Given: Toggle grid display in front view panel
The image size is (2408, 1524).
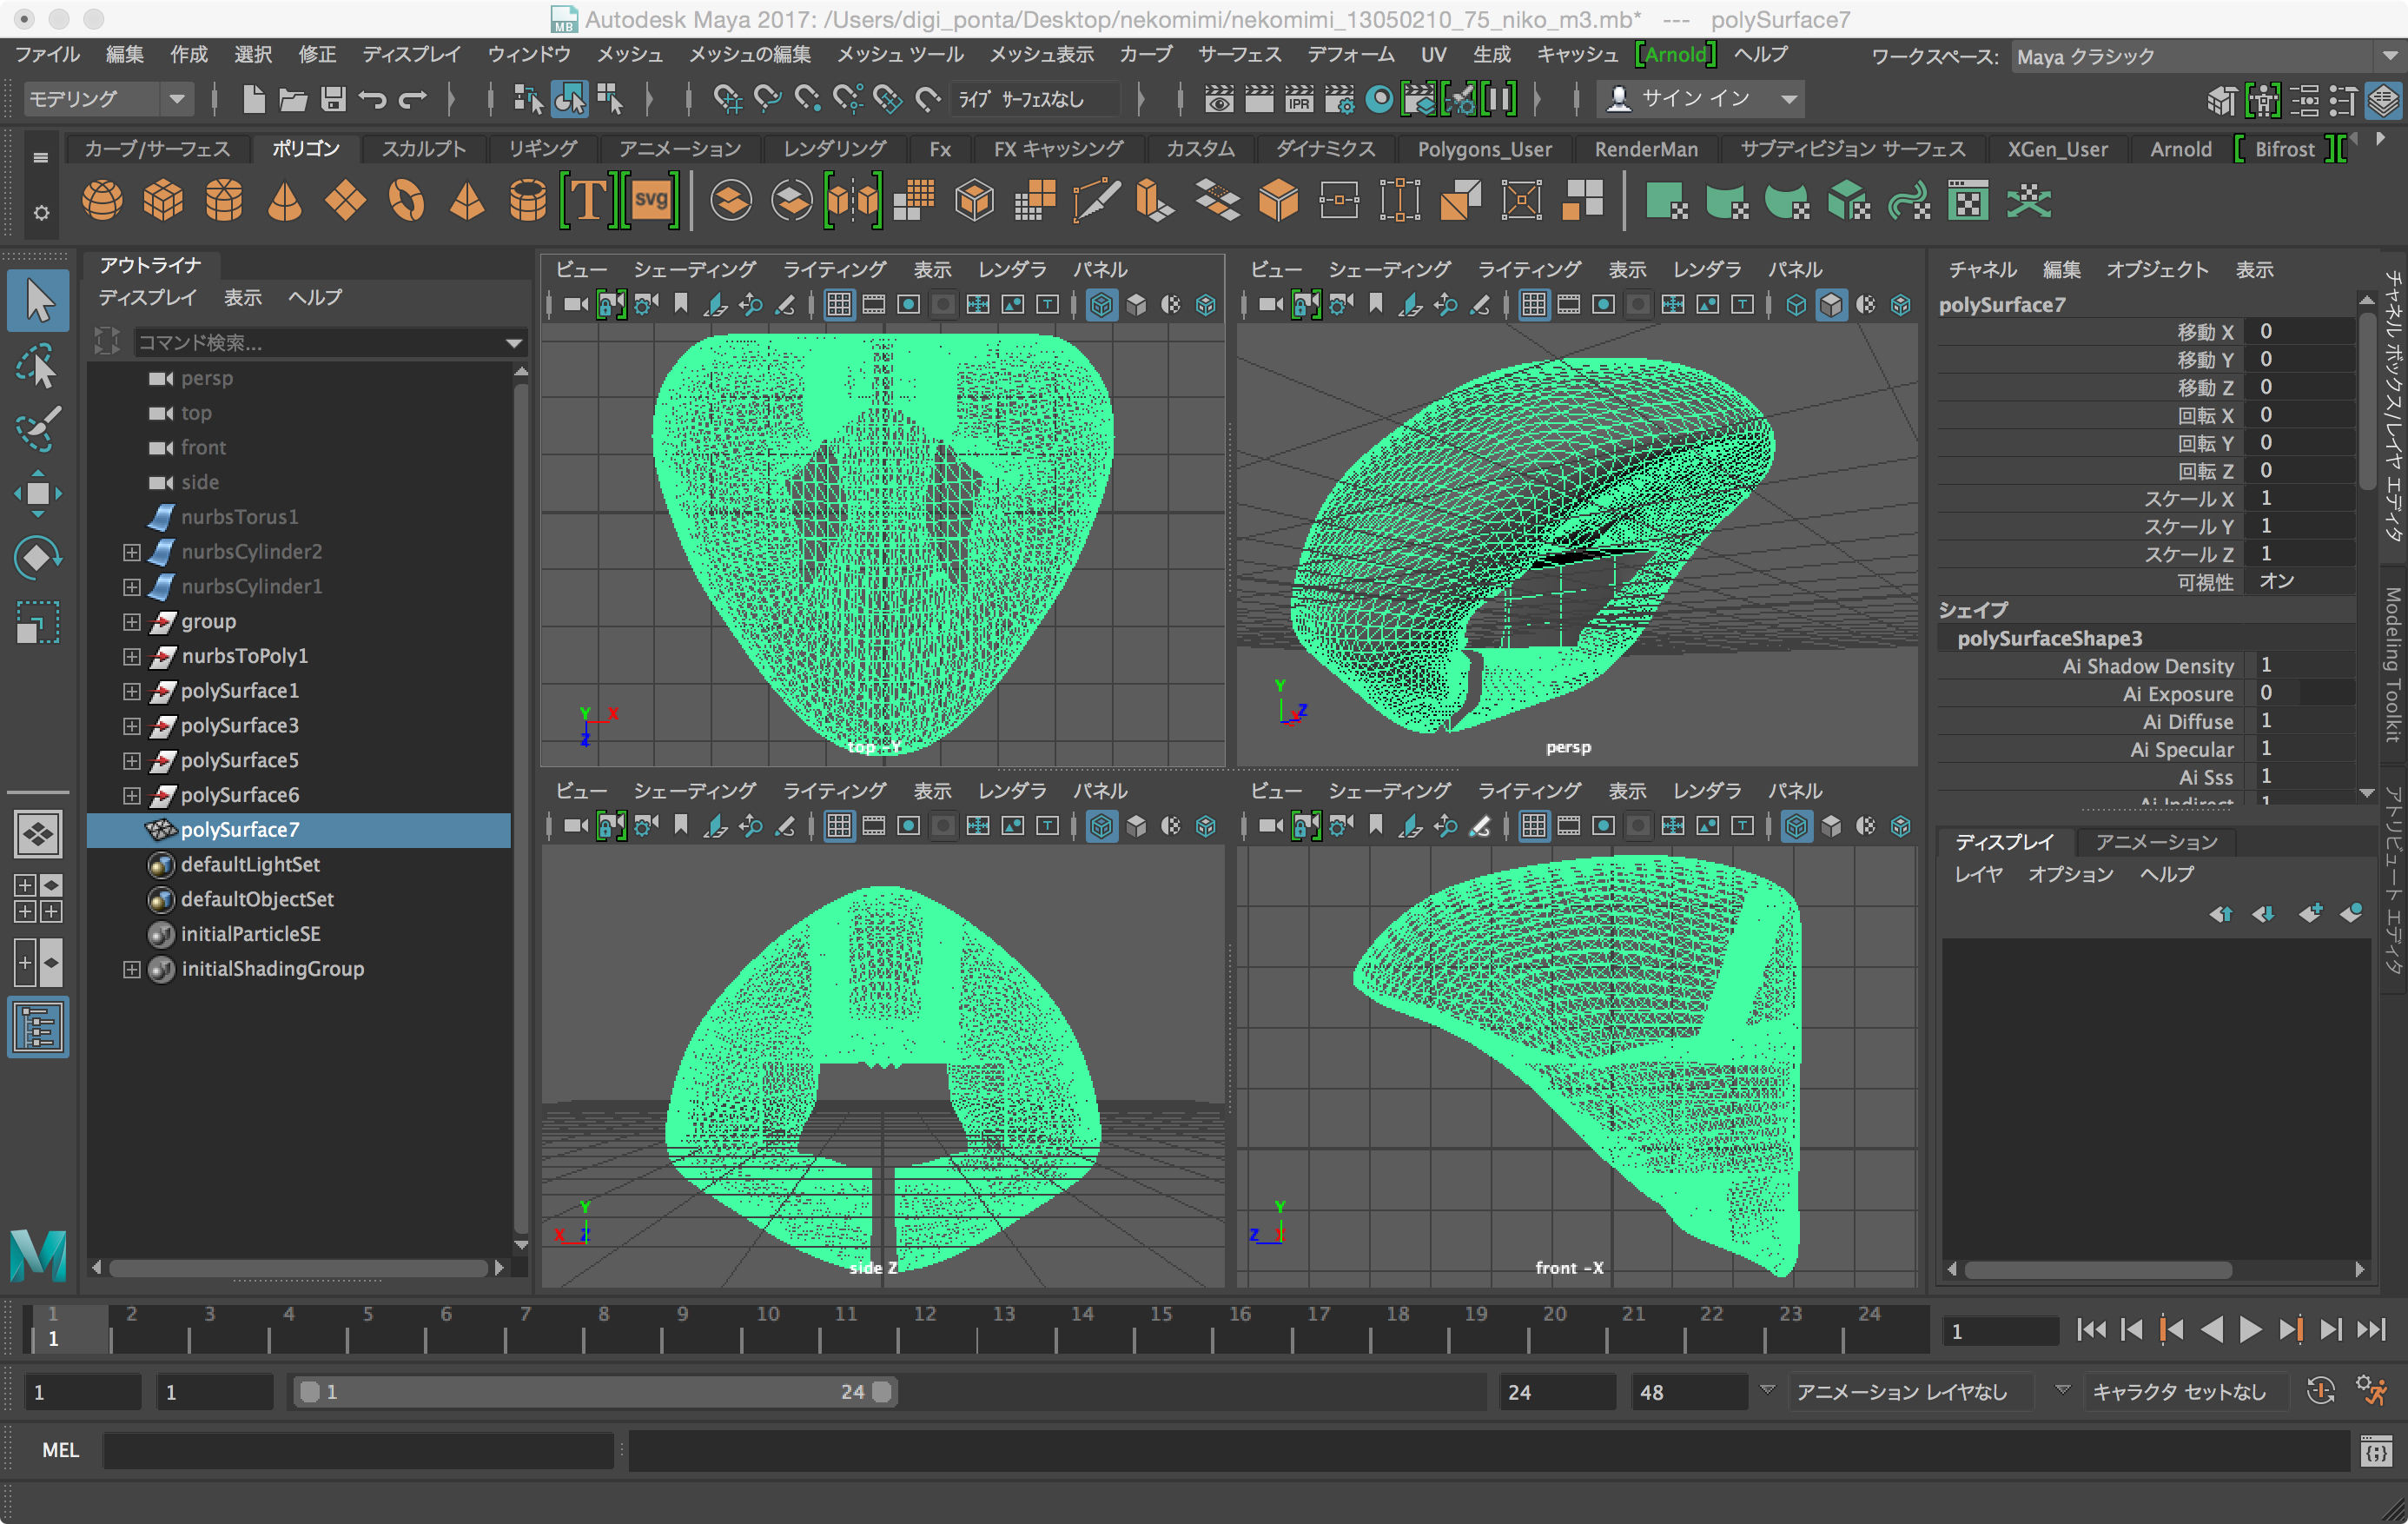Looking at the screenshot, I should pos(1534,826).
